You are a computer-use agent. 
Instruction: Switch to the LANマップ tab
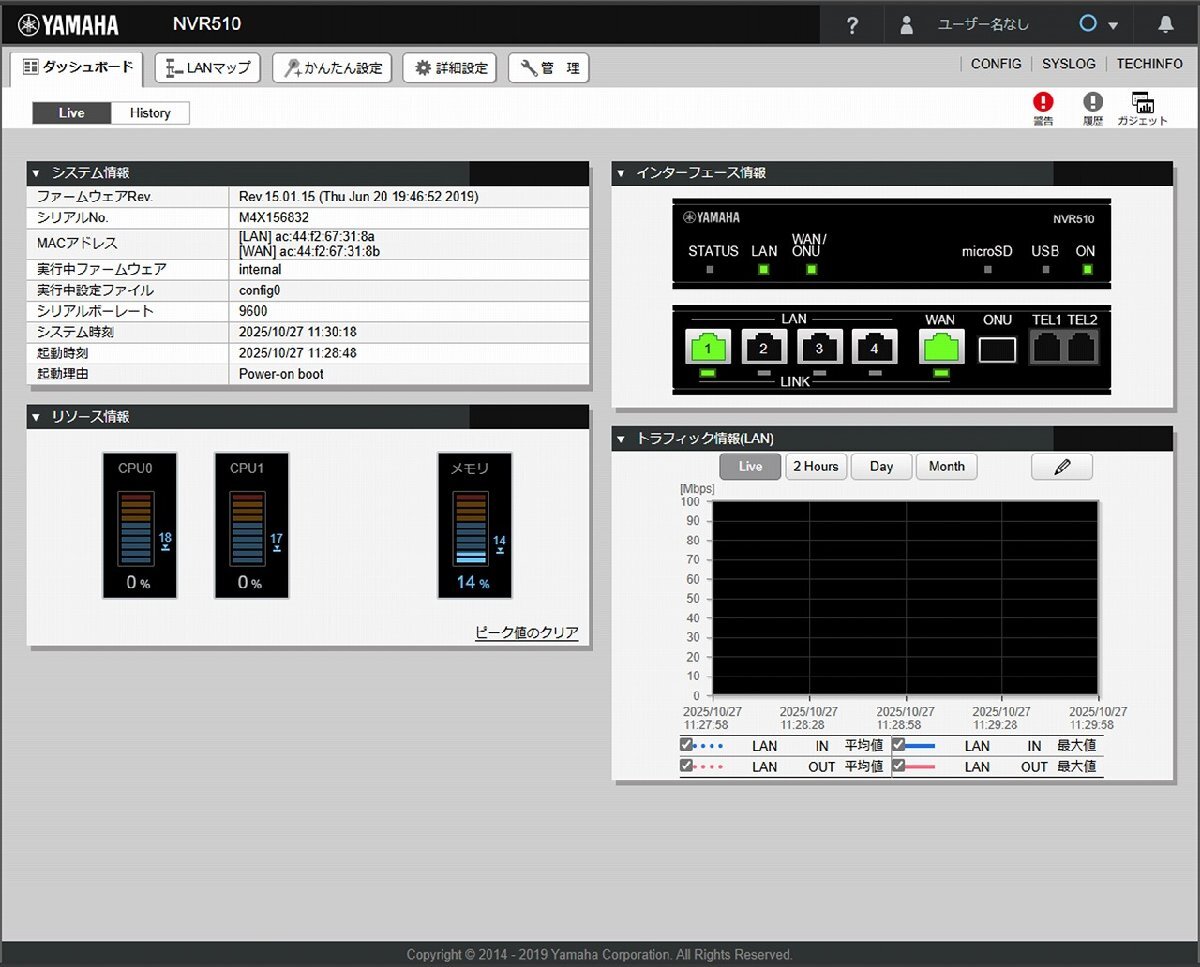pos(208,68)
